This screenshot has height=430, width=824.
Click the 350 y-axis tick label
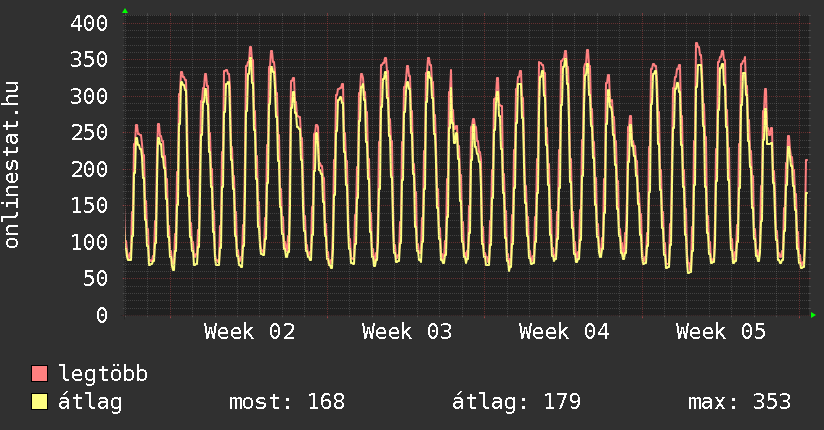click(90, 59)
